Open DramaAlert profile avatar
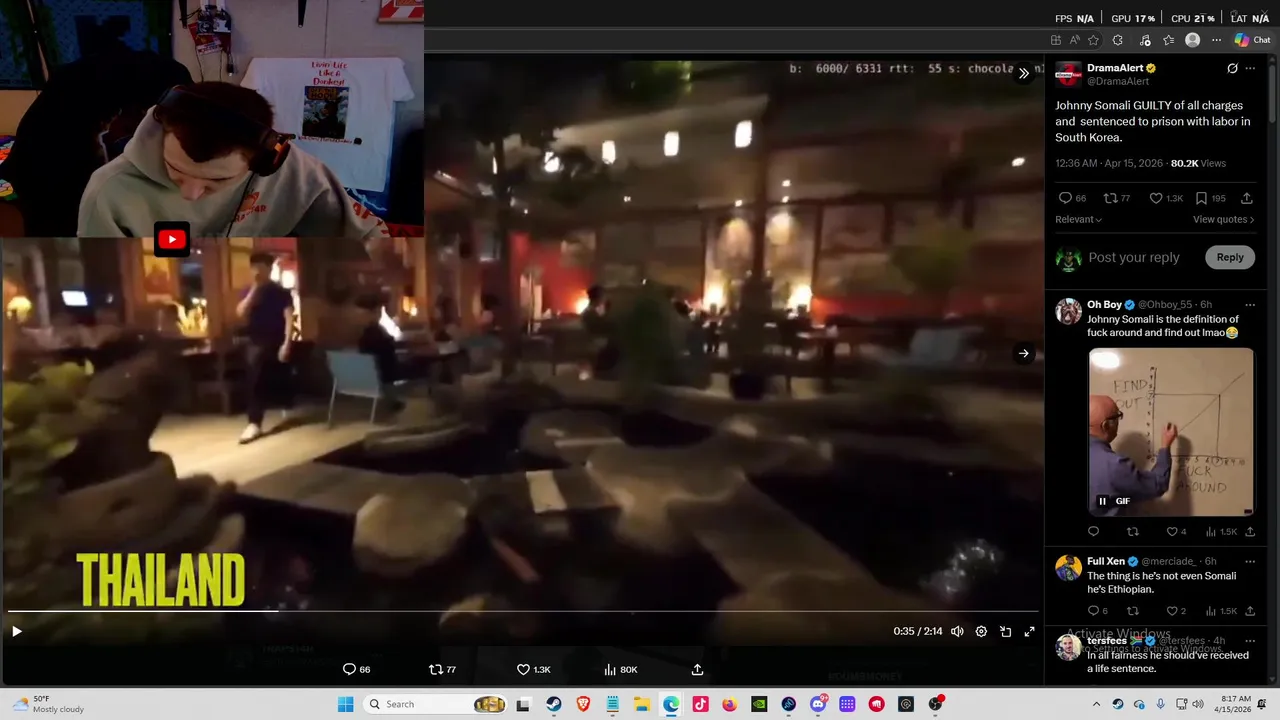The image size is (1280, 720). pyautogui.click(x=1069, y=74)
